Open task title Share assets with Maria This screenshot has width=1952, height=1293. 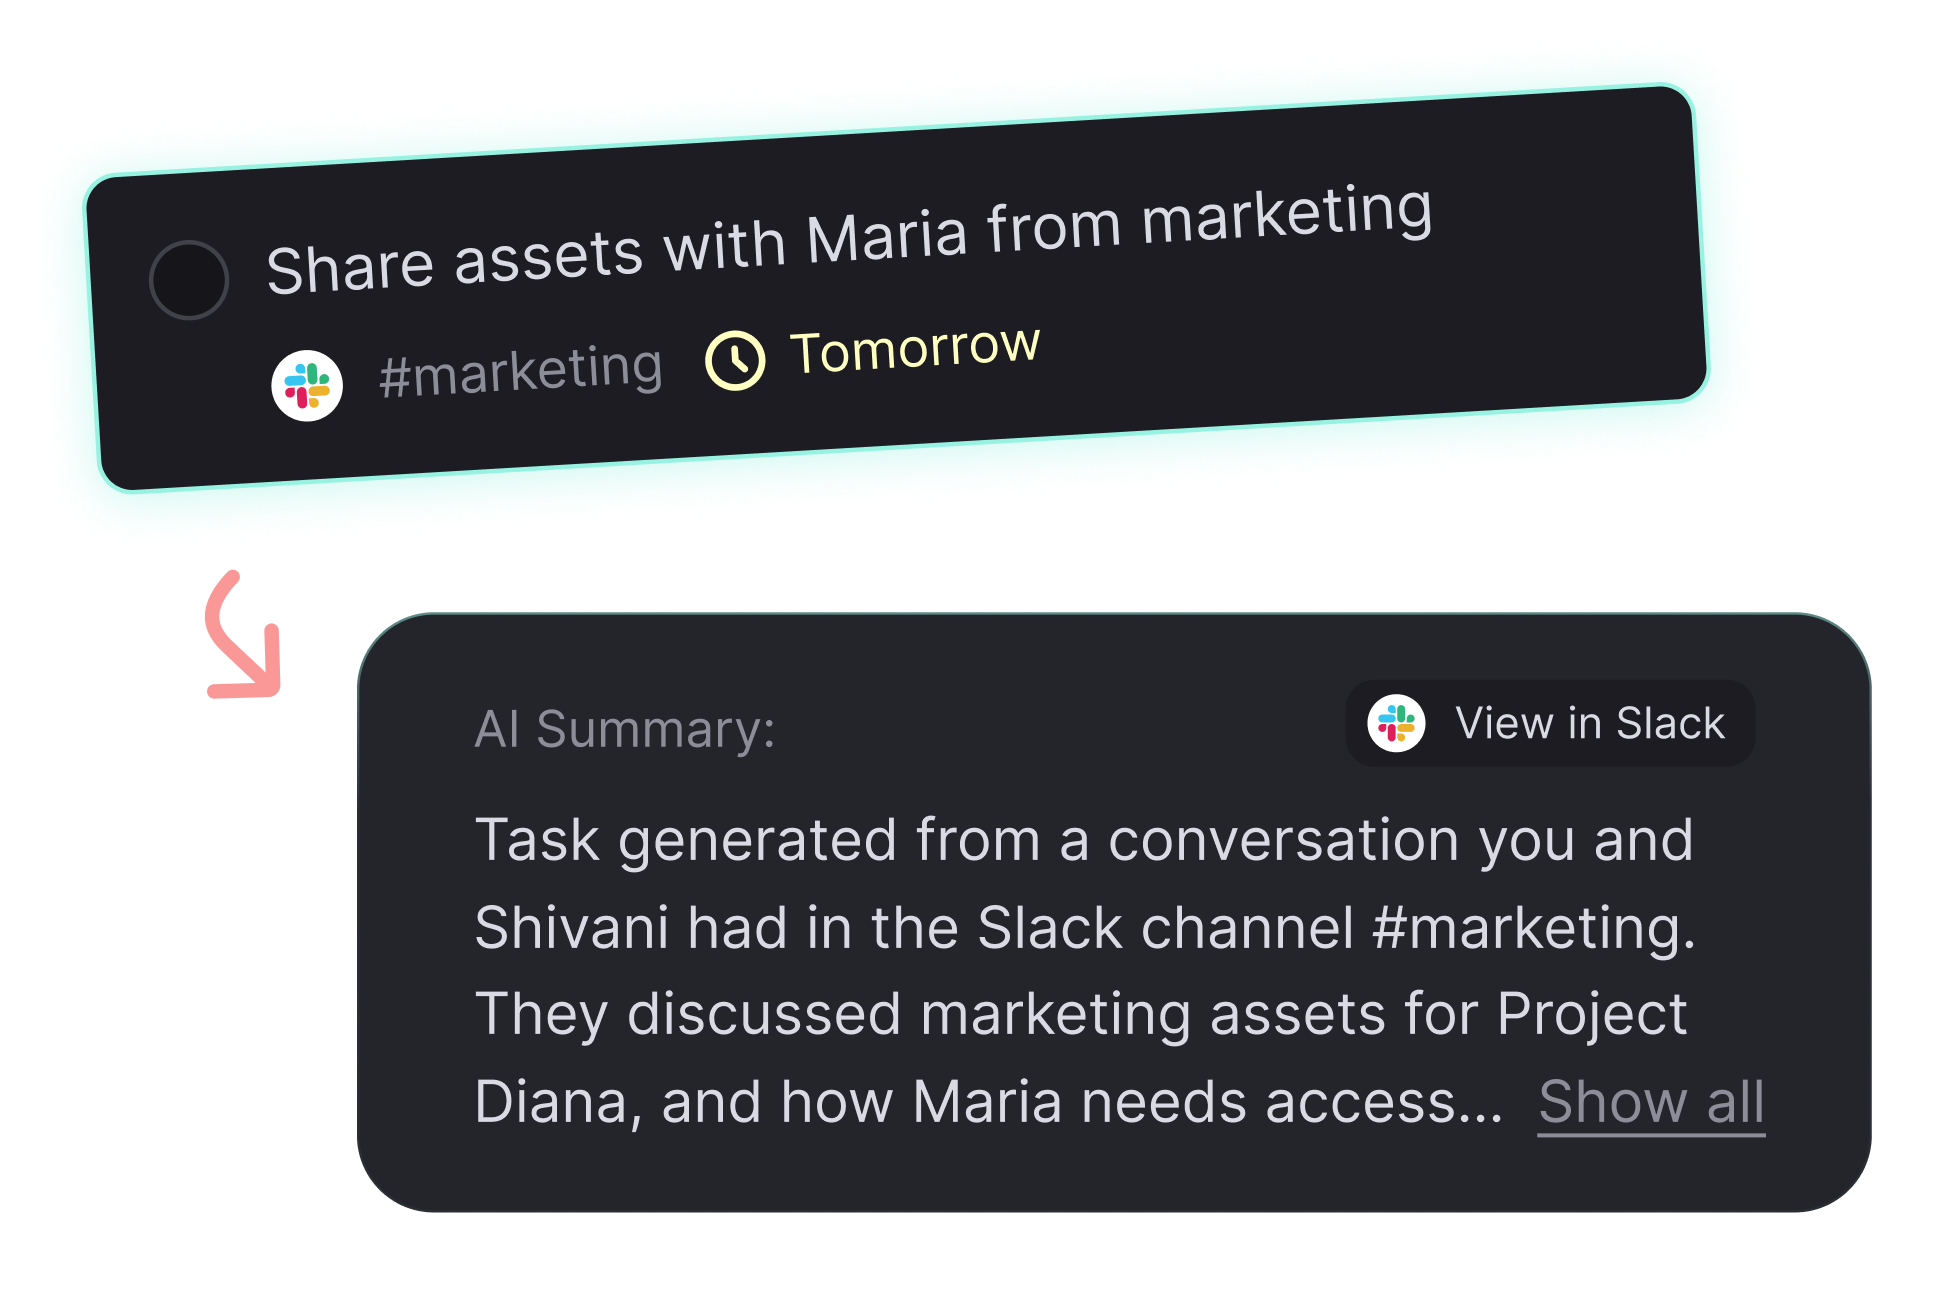(x=849, y=240)
